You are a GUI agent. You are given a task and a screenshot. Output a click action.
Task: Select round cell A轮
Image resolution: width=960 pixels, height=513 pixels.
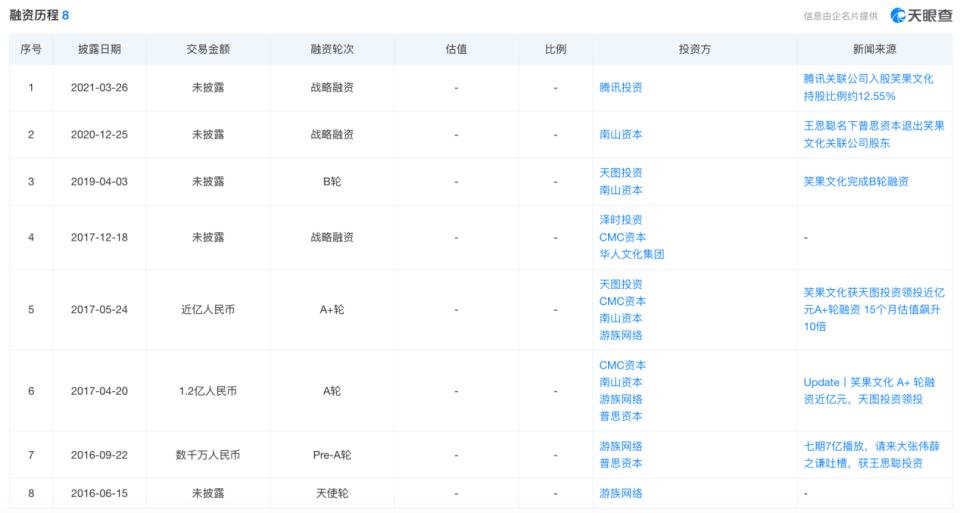[x=332, y=391]
